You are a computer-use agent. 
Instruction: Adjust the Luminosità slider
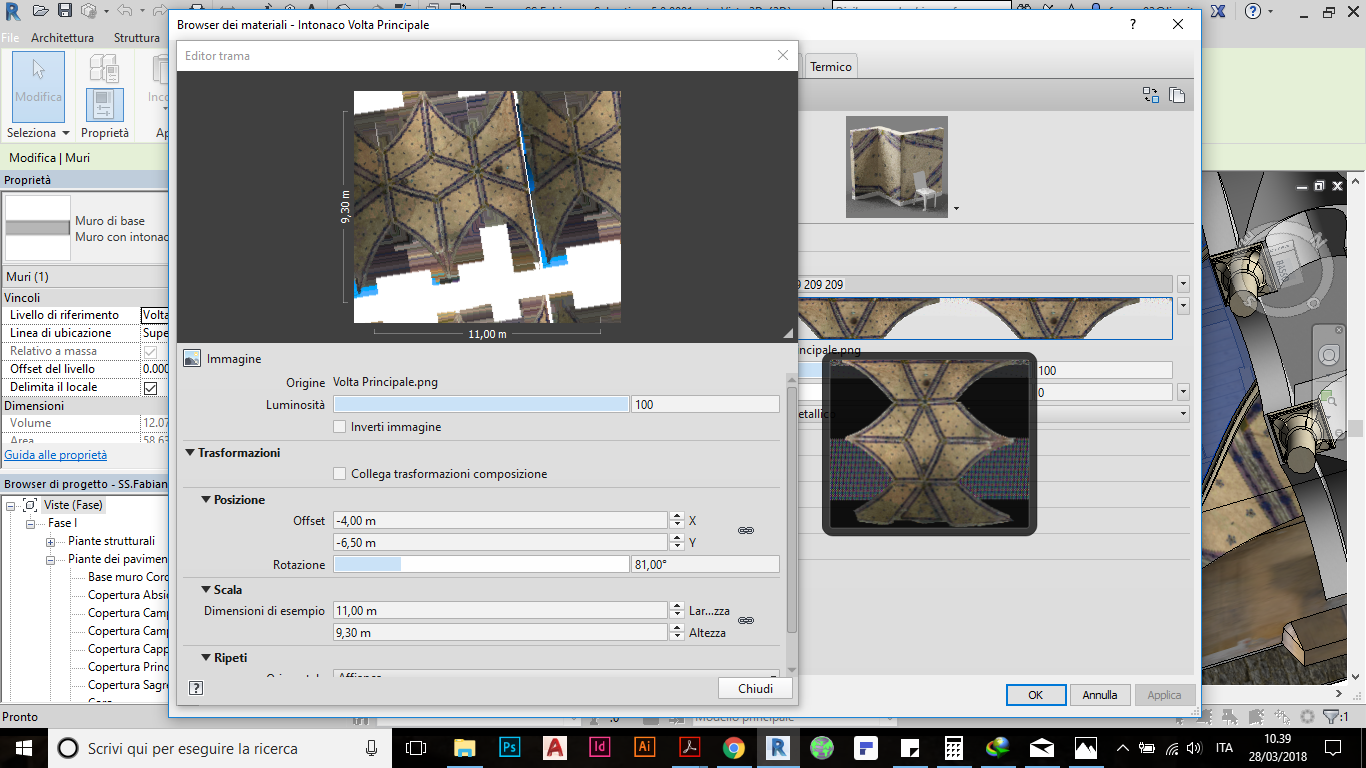pyautogui.click(x=480, y=403)
